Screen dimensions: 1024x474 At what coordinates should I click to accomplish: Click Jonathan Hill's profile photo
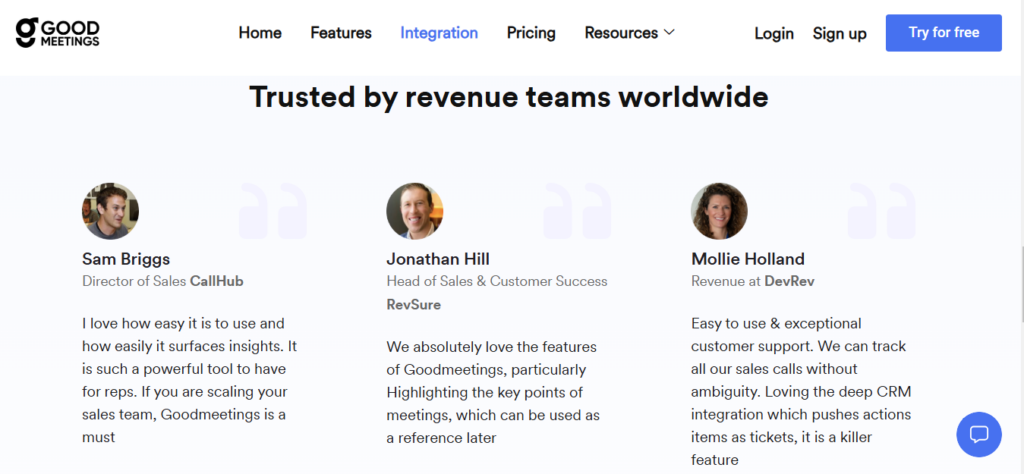click(414, 211)
